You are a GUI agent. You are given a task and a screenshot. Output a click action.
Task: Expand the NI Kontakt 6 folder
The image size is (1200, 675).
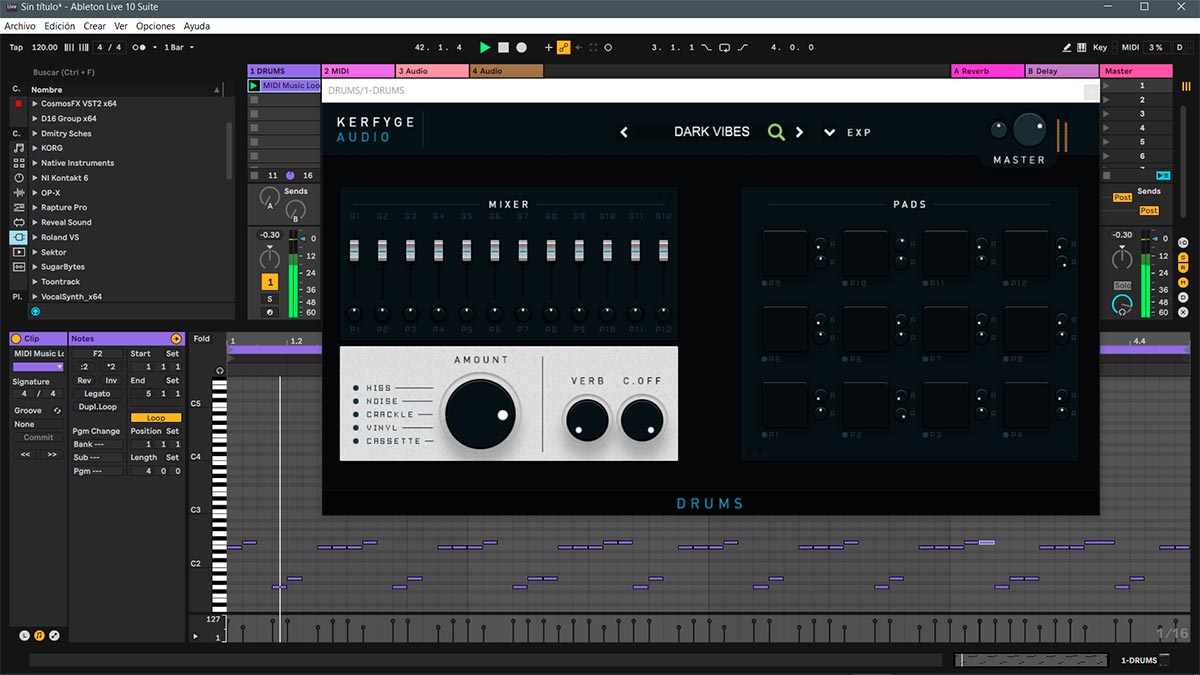(x=35, y=178)
